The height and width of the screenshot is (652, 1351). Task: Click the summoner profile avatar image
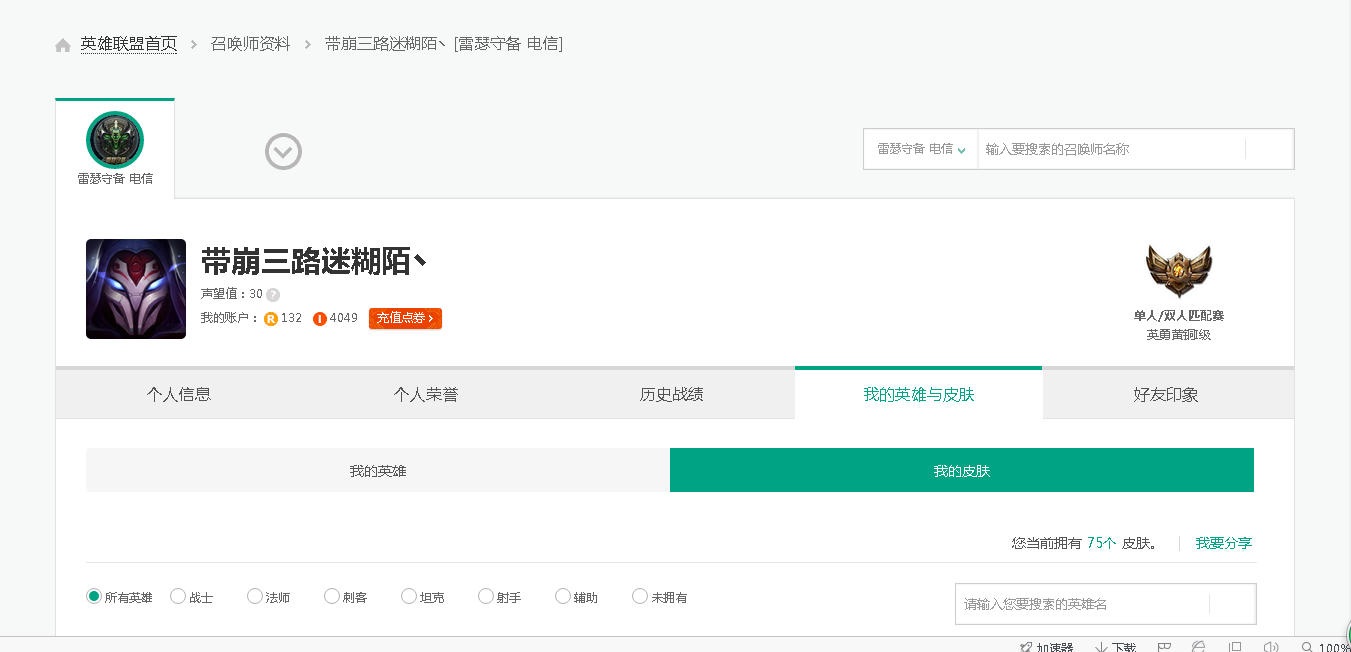pyautogui.click(x=136, y=289)
